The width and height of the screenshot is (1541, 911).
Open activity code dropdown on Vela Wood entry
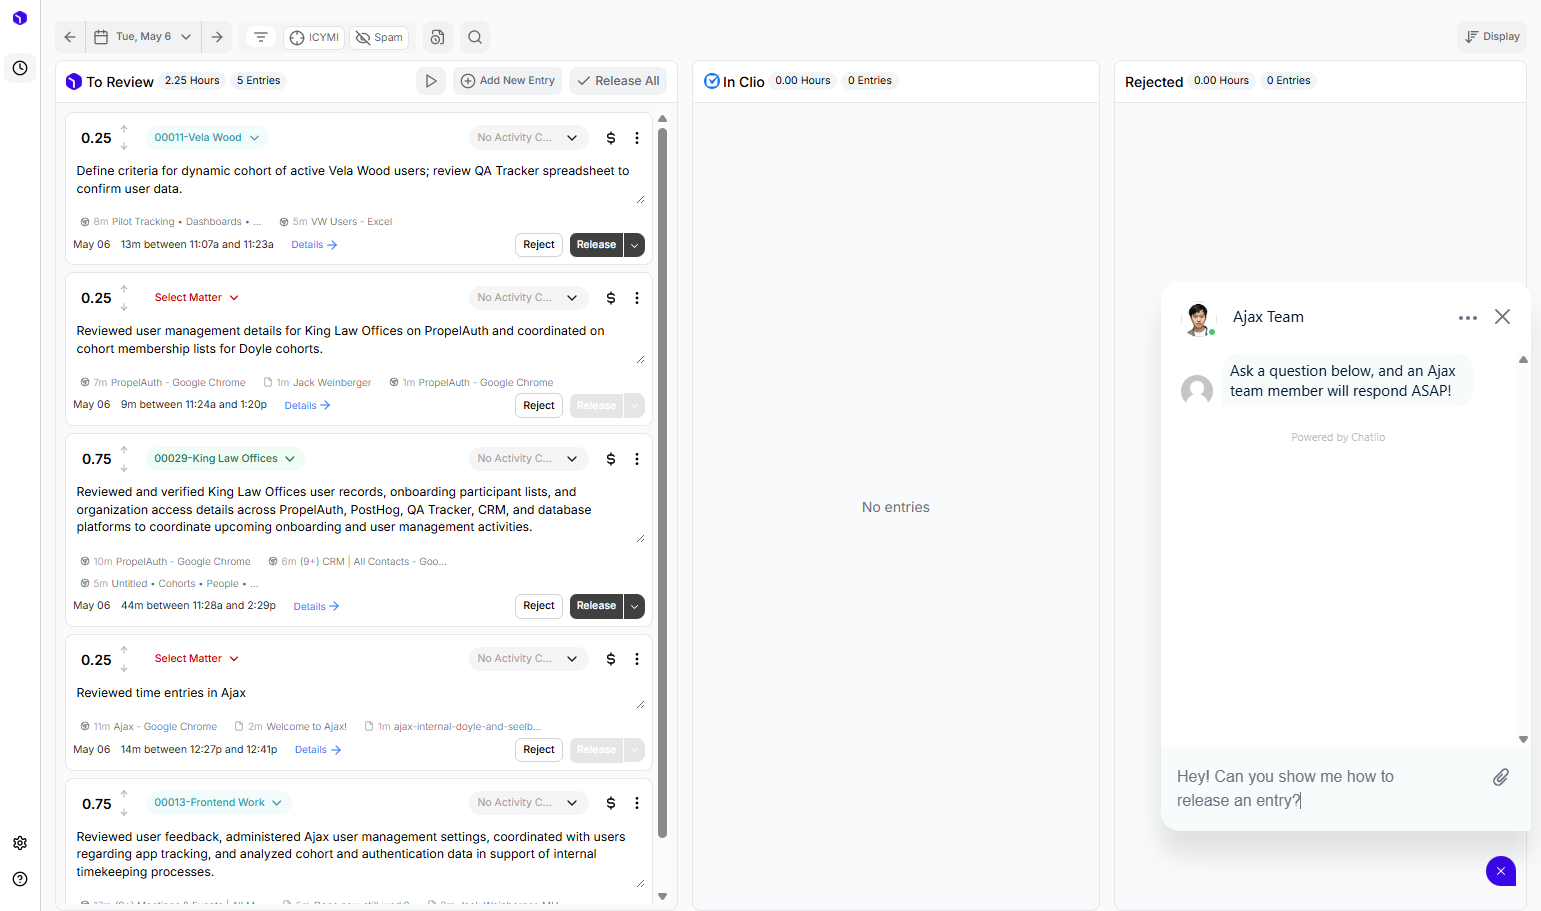pyautogui.click(x=528, y=138)
